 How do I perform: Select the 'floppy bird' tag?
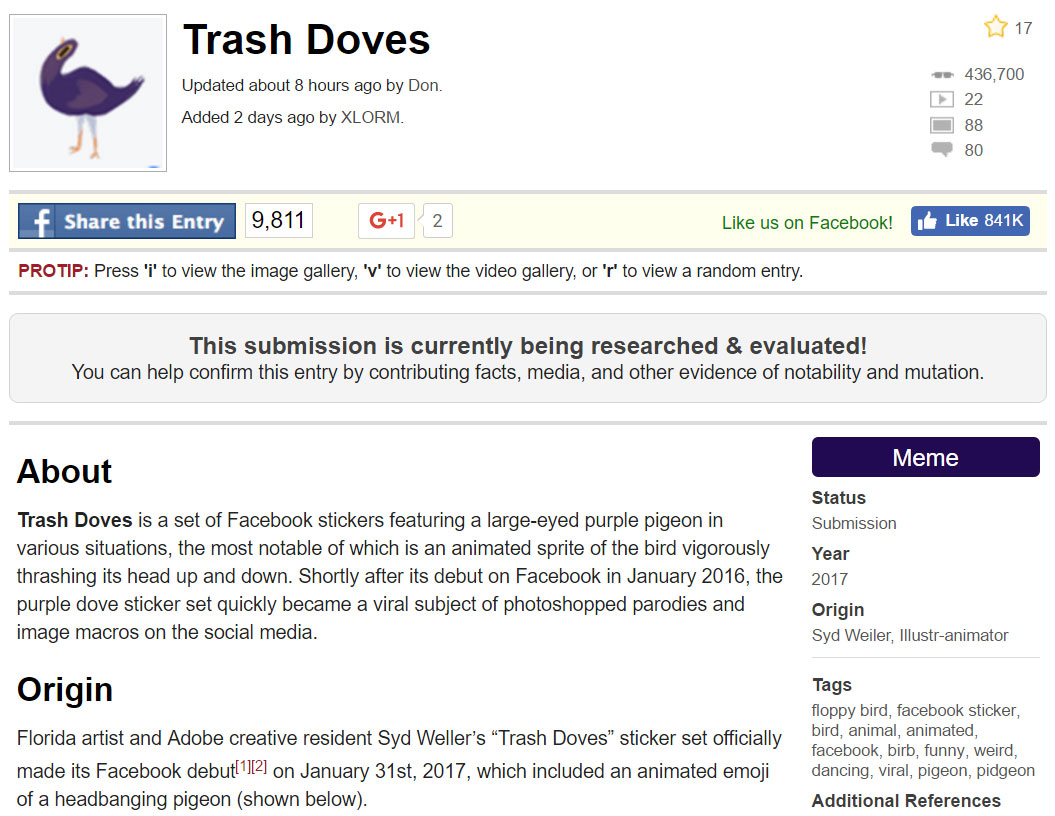tap(849, 710)
